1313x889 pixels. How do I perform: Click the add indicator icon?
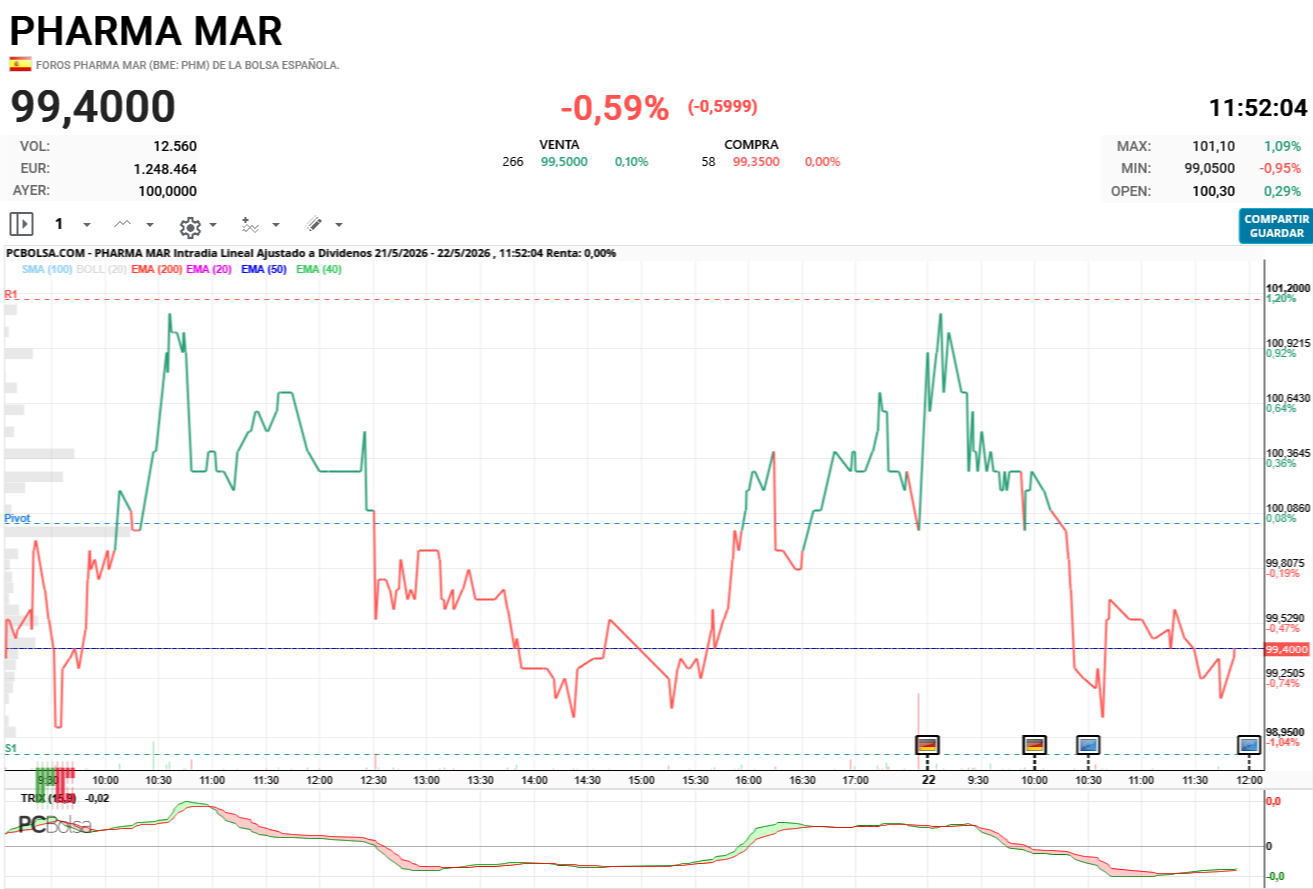click(250, 224)
